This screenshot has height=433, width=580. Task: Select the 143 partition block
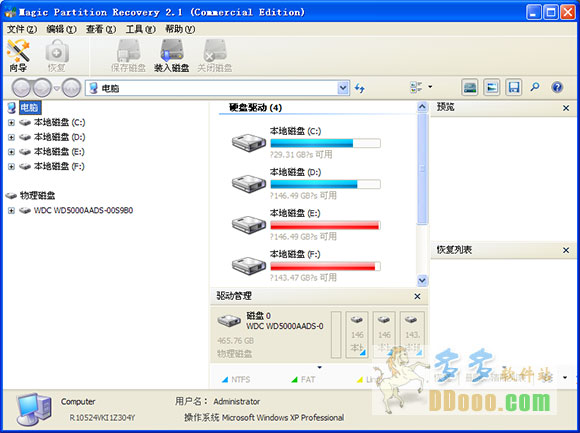412,335
